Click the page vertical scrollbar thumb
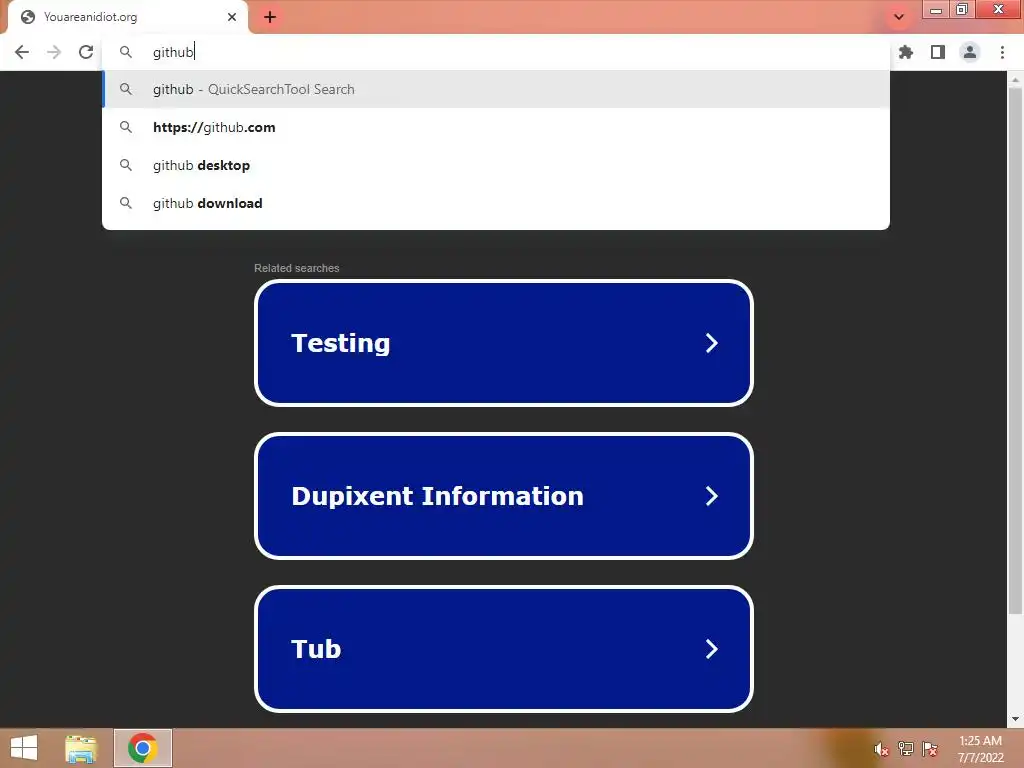1024x768 pixels. pyautogui.click(x=1015, y=351)
